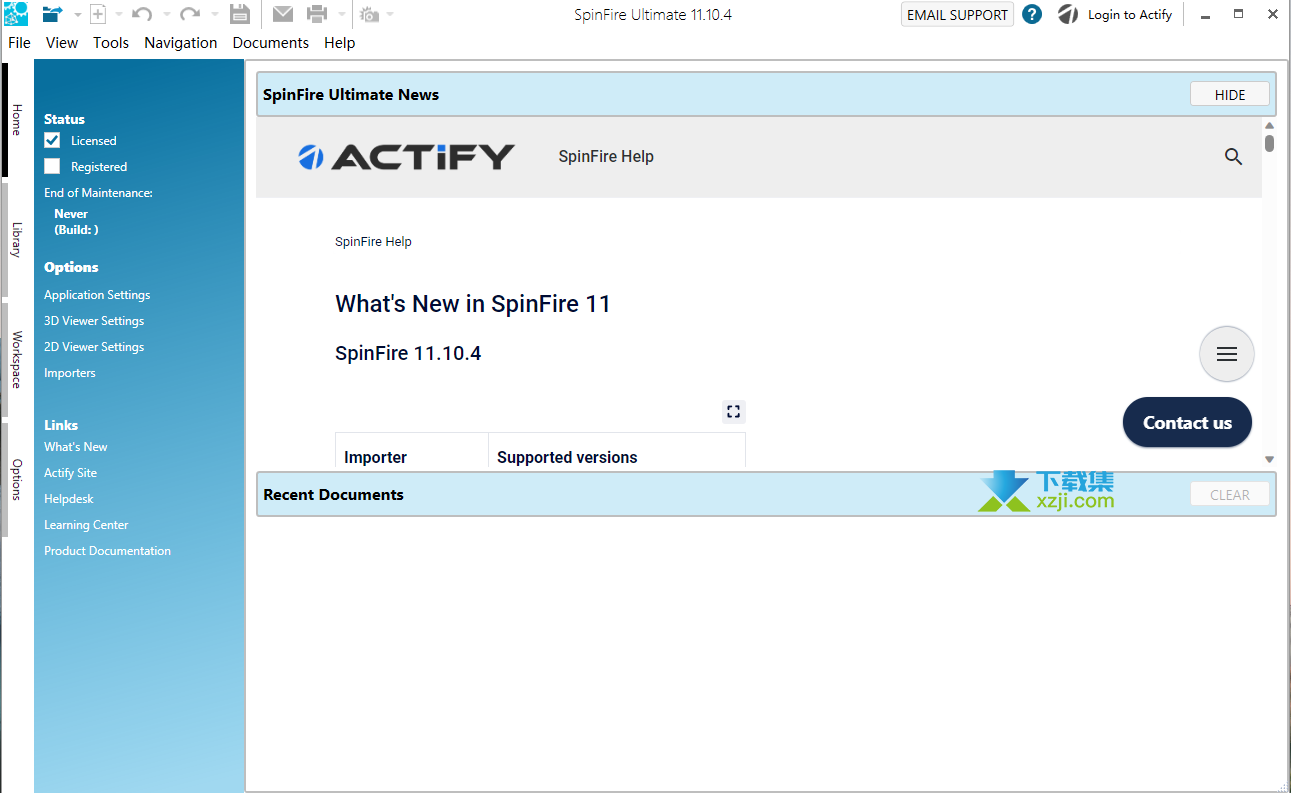Screen dimensions: 1291x793
Task: Expand the new document dropdown arrow
Action: tap(118, 14)
